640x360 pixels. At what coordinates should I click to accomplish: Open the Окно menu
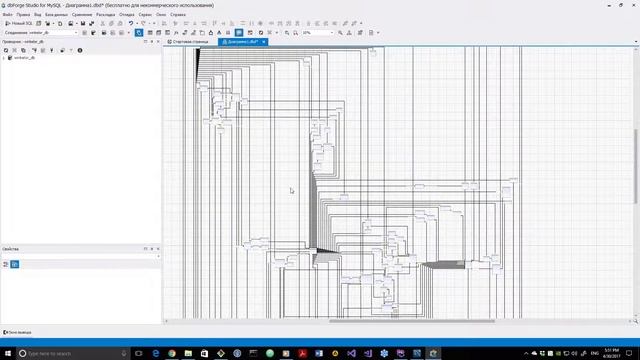[x=161, y=14]
